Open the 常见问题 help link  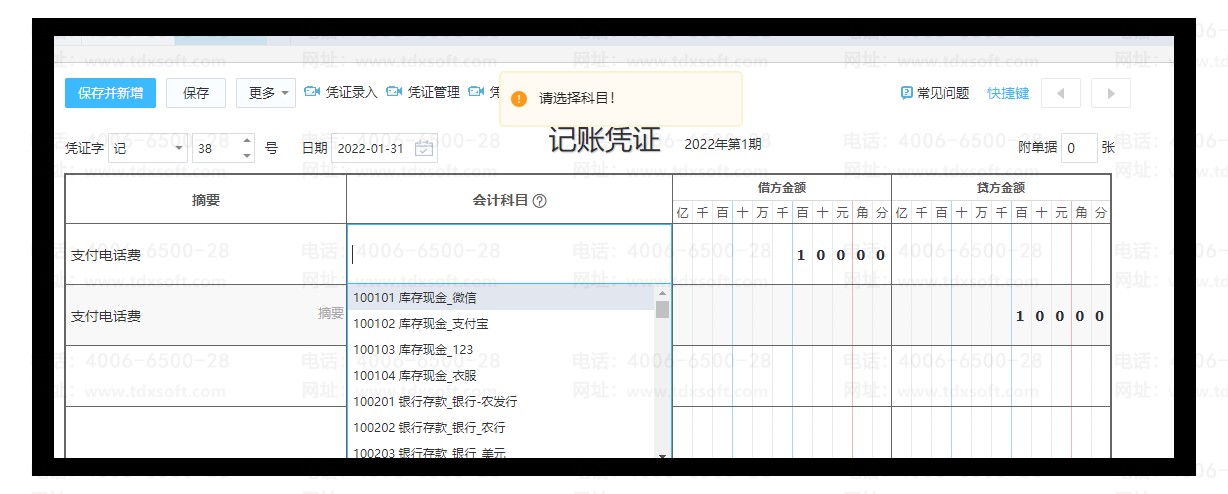click(x=935, y=93)
